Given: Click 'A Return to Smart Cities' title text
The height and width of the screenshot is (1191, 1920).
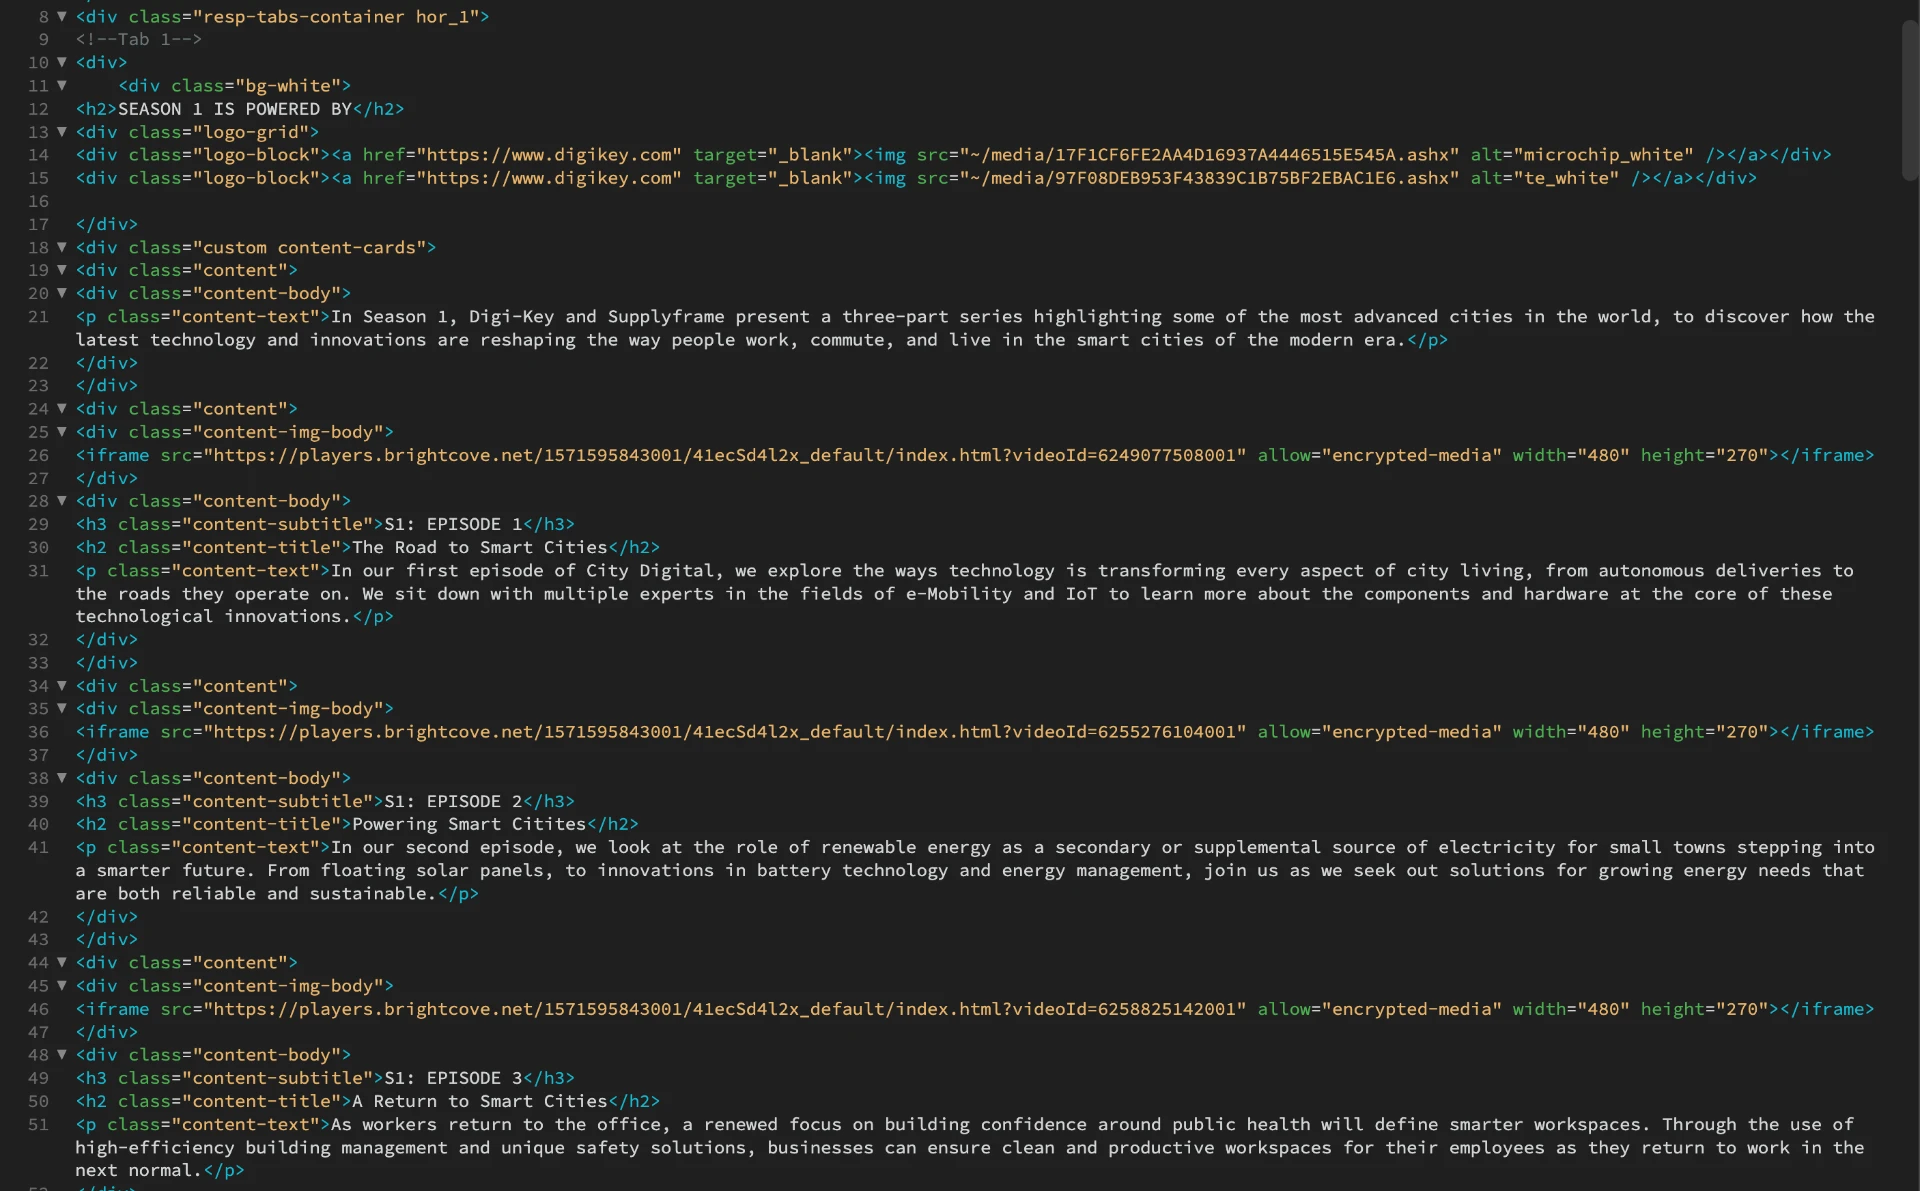Looking at the screenshot, I should (x=480, y=1102).
